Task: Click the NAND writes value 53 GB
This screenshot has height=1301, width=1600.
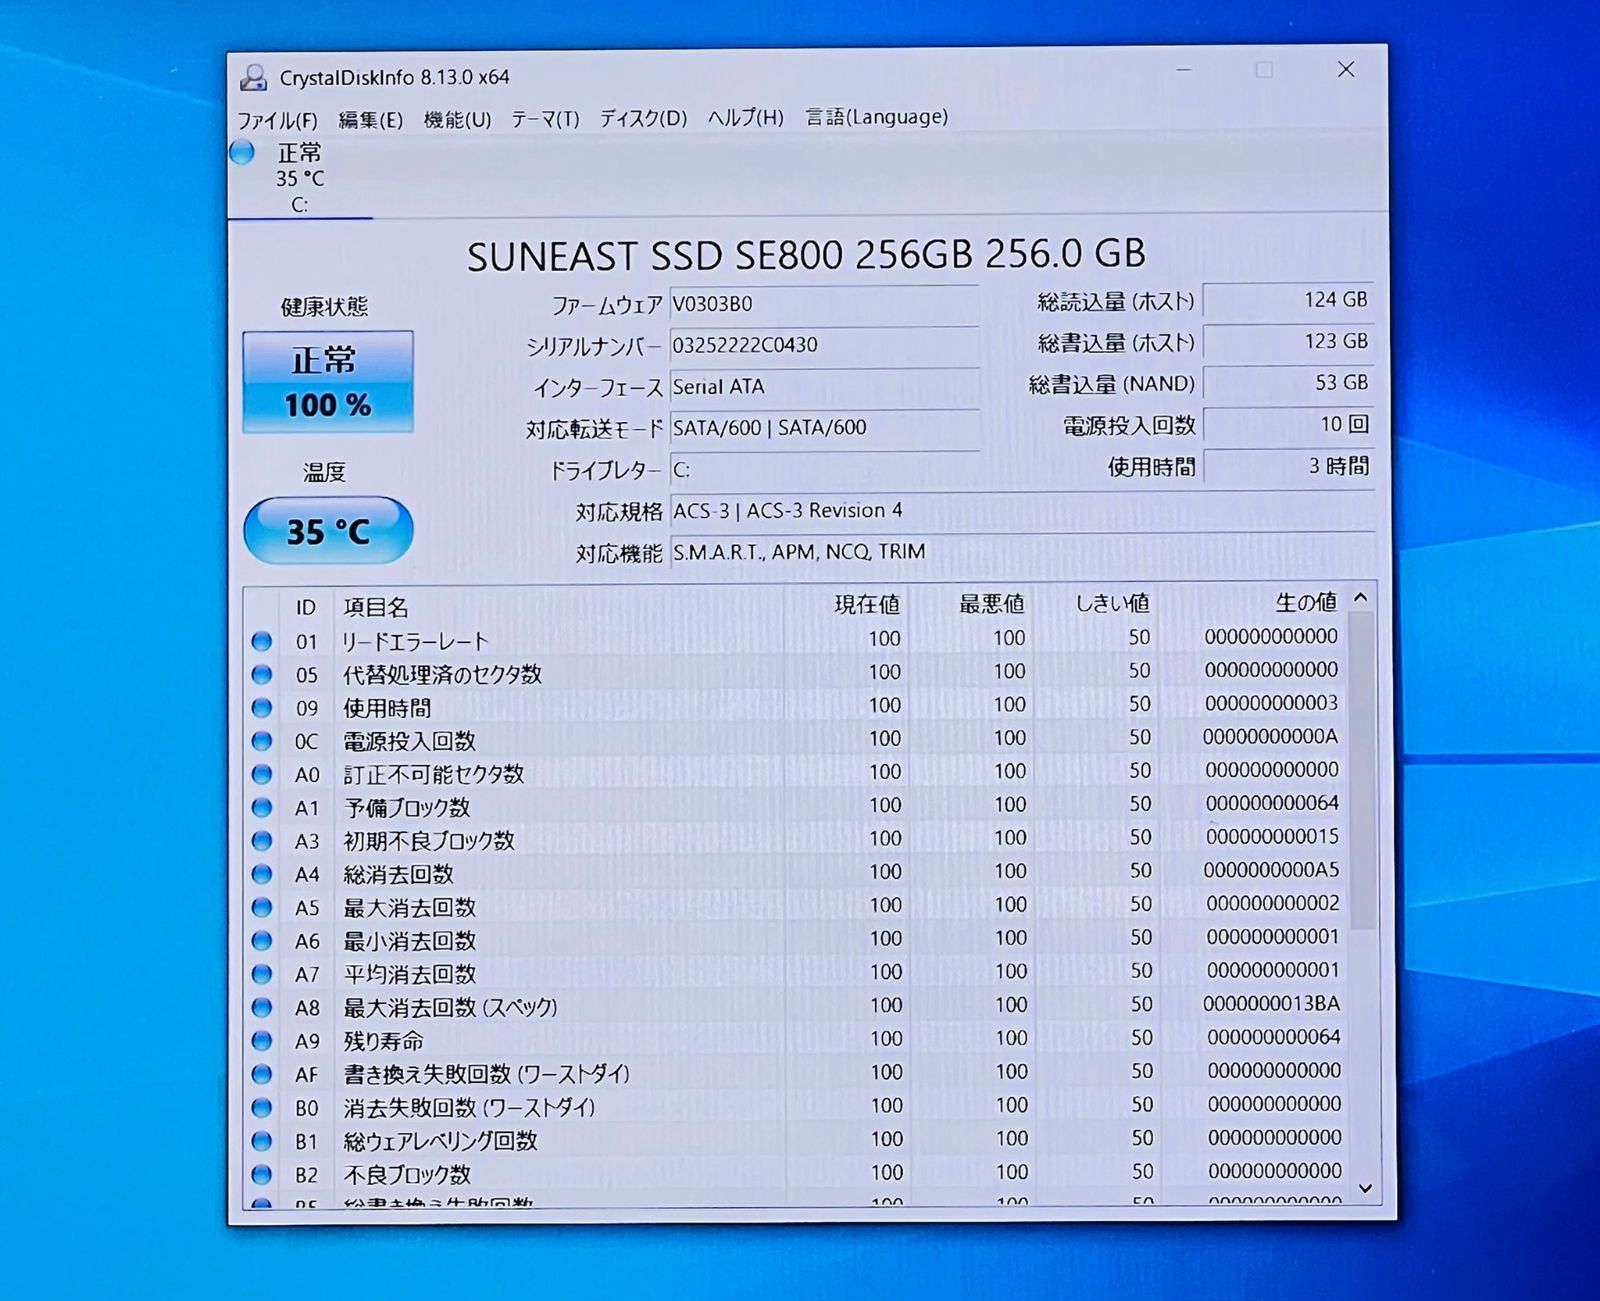Action: 1288,383
